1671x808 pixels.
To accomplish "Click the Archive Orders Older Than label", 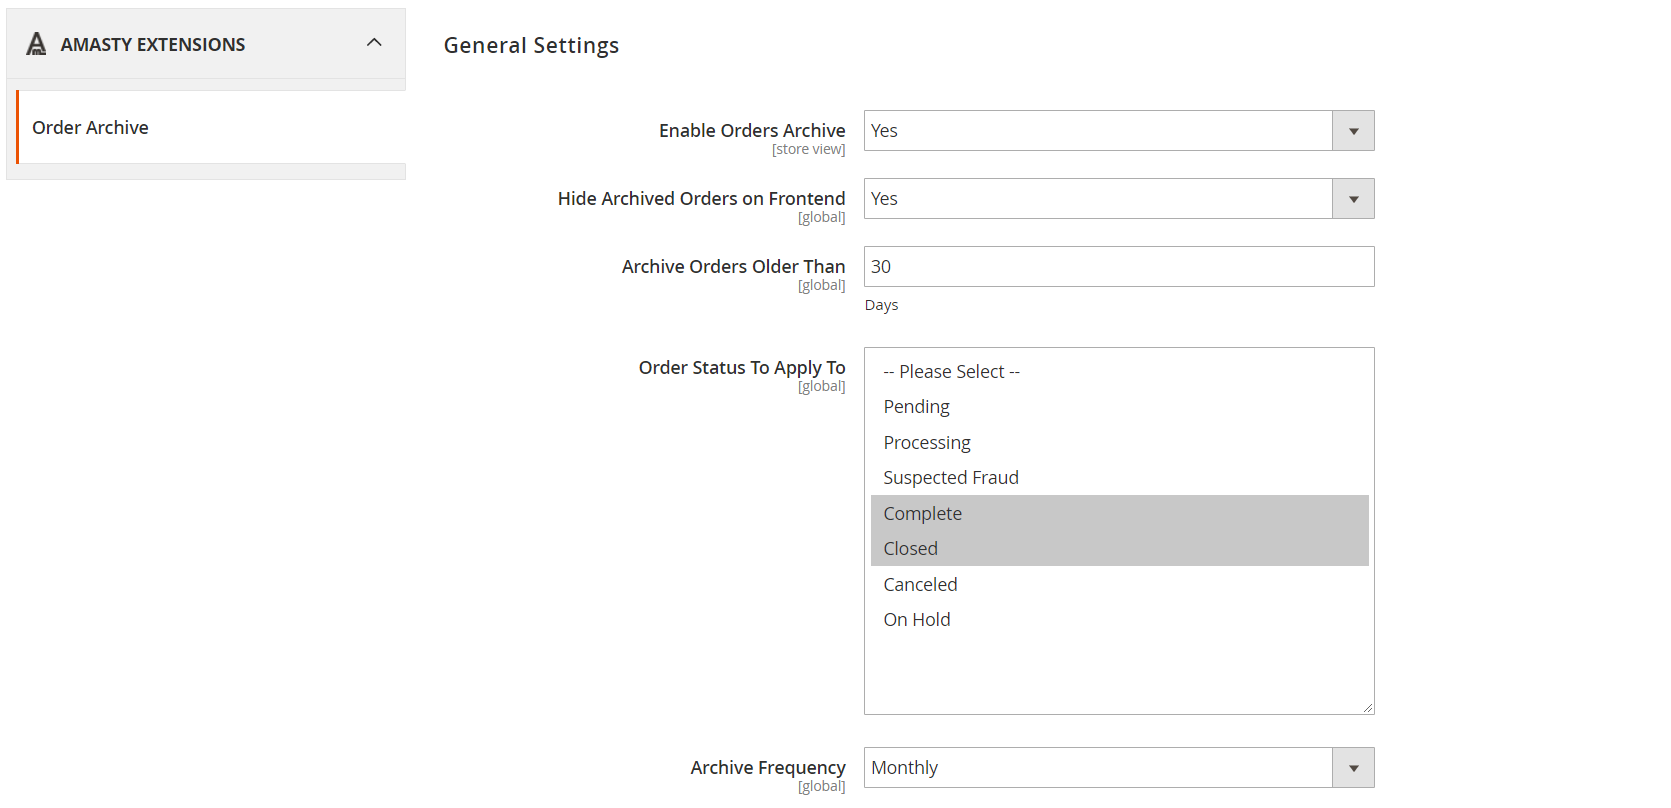I will point(733,267).
